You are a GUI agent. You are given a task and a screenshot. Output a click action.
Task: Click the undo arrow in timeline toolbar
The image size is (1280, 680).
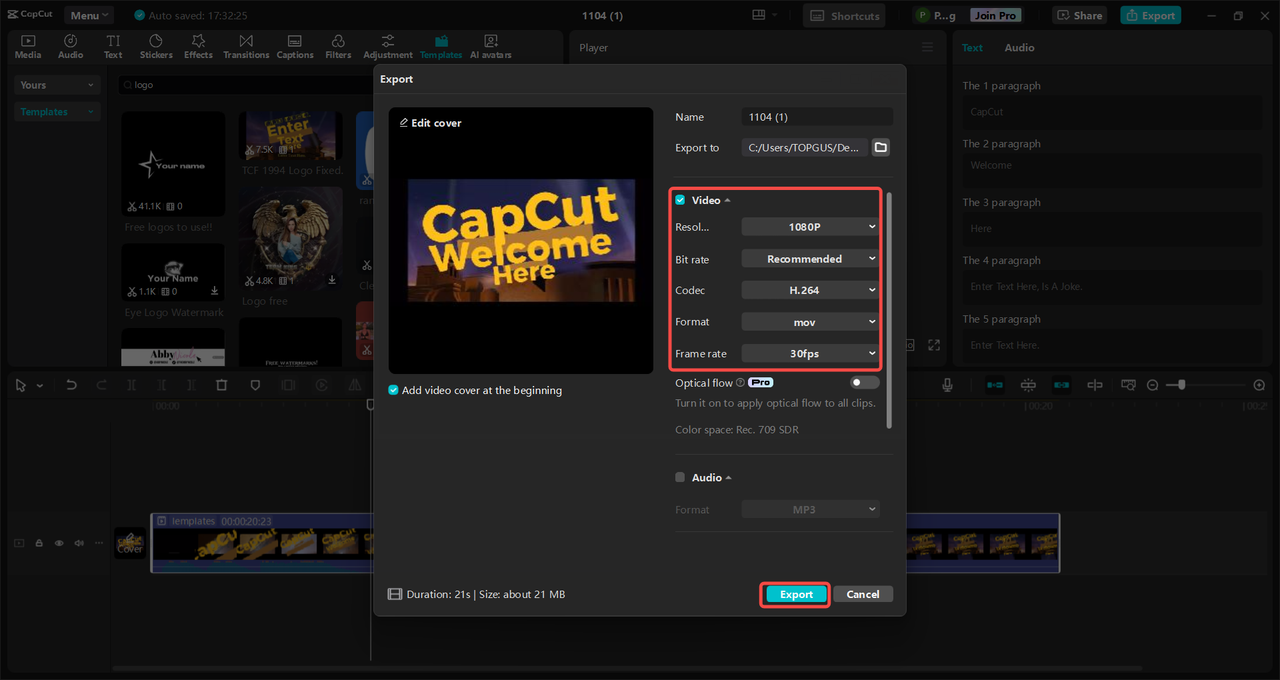point(71,385)
